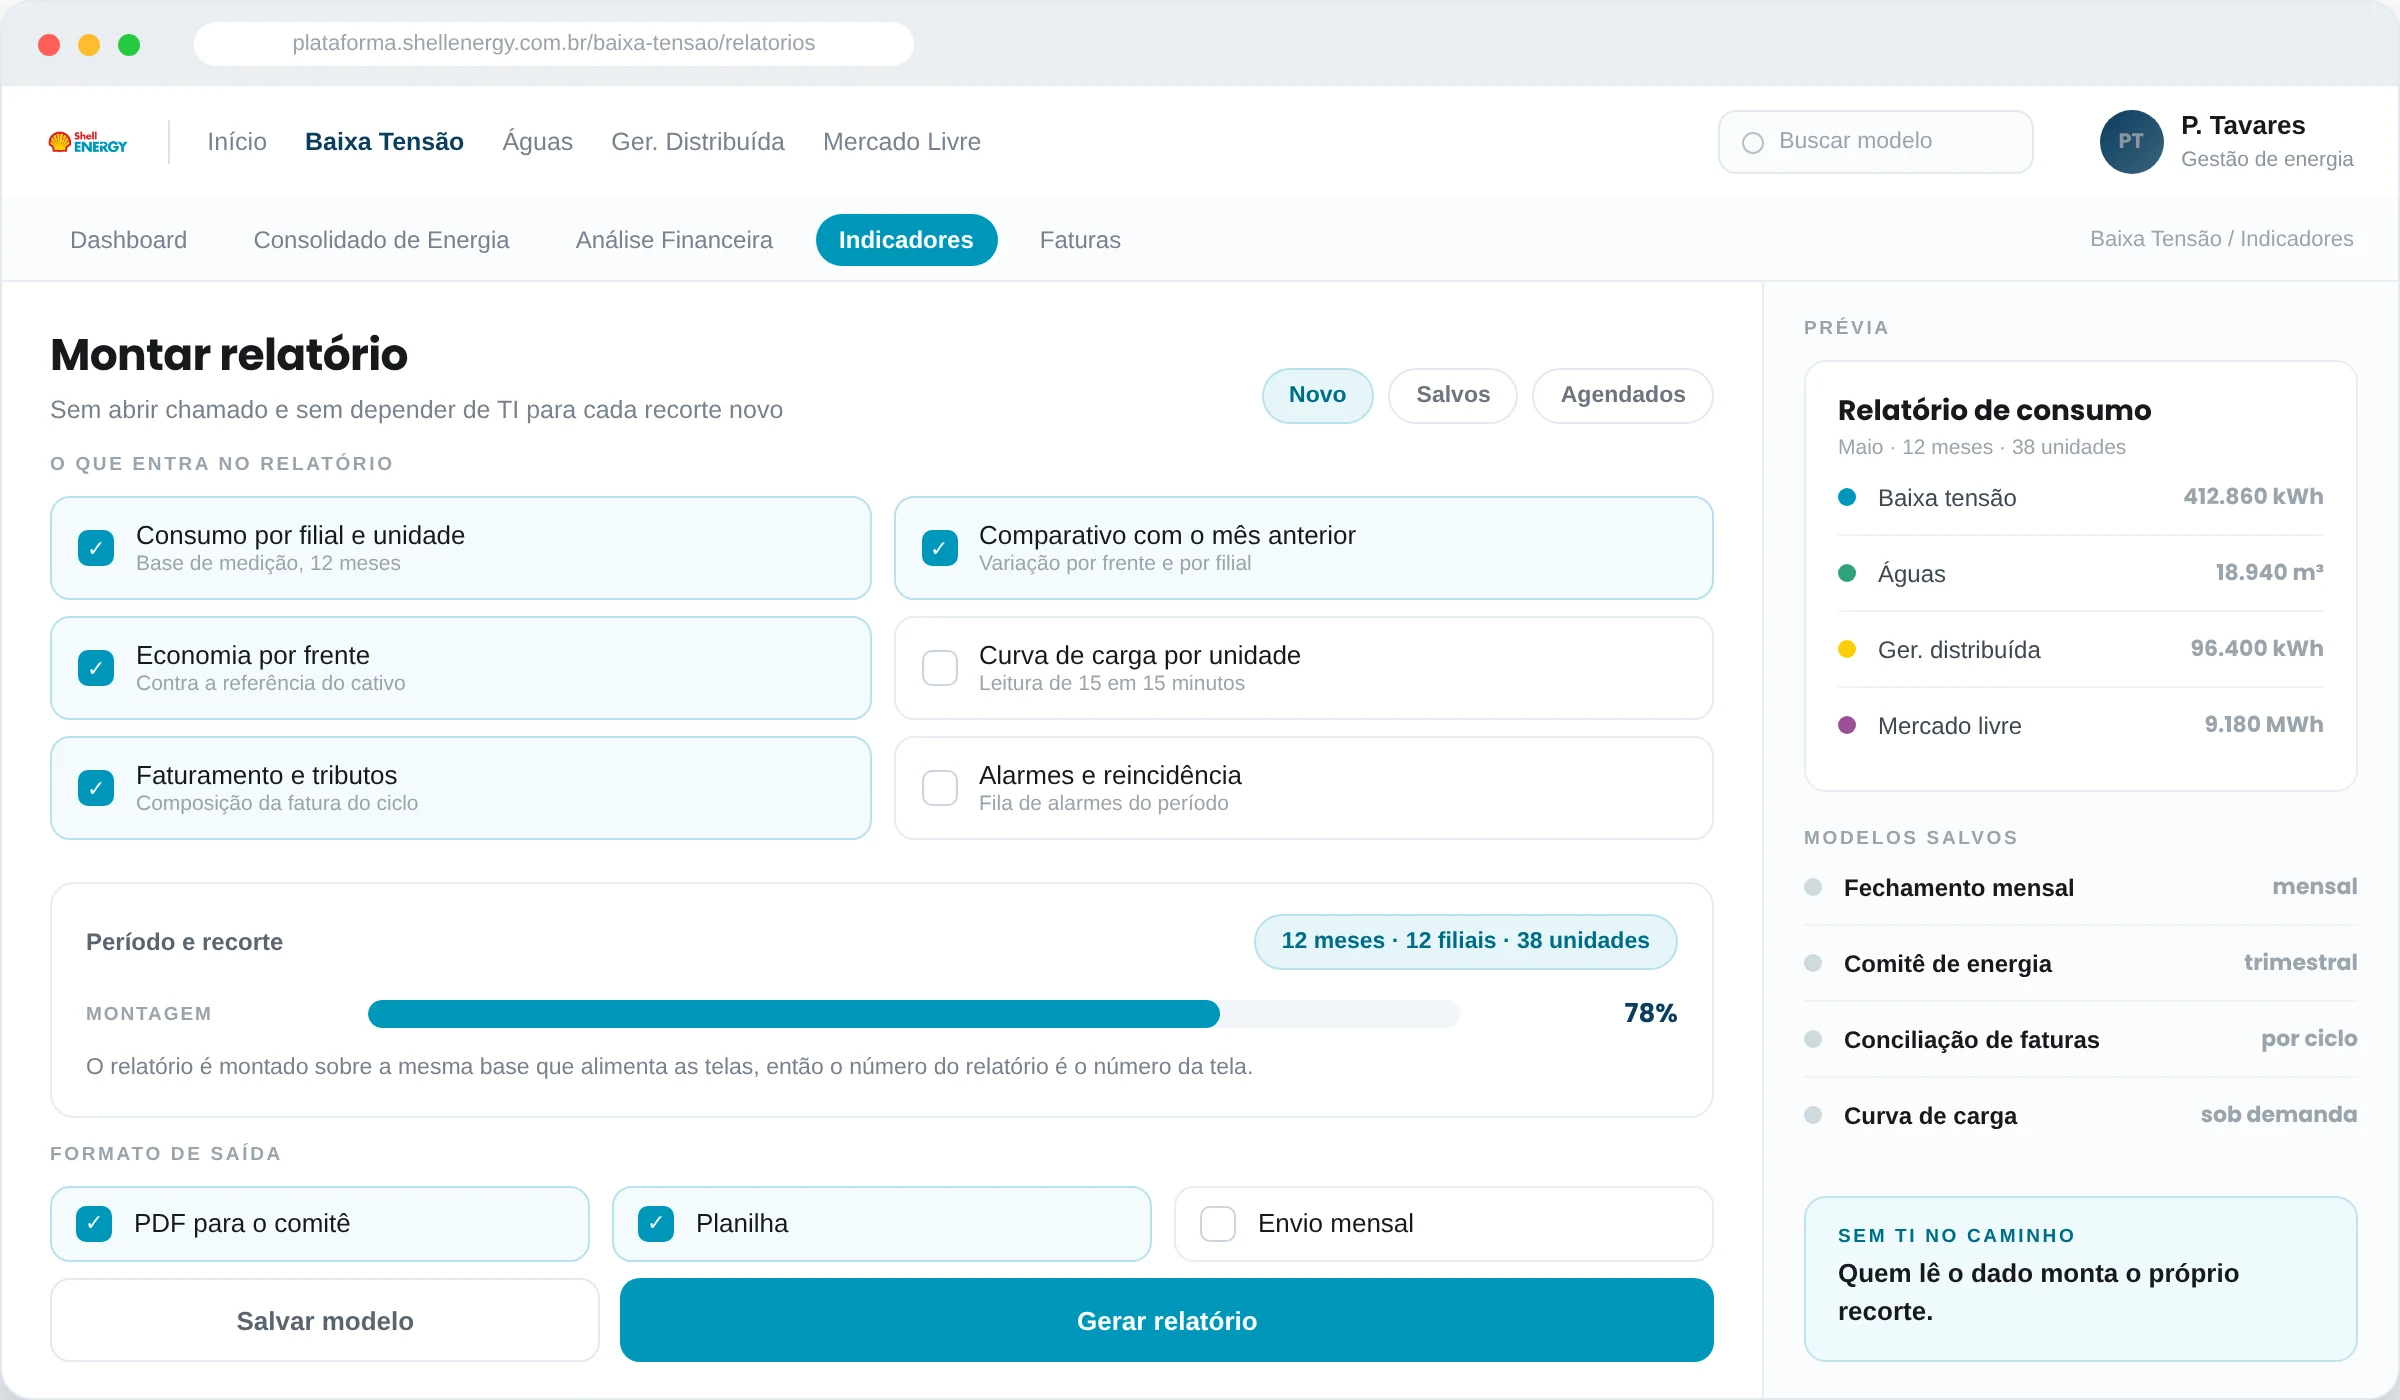Uncheck PDF para o comitê
The image size is (2400, 1400).
tap(94, 1224)
